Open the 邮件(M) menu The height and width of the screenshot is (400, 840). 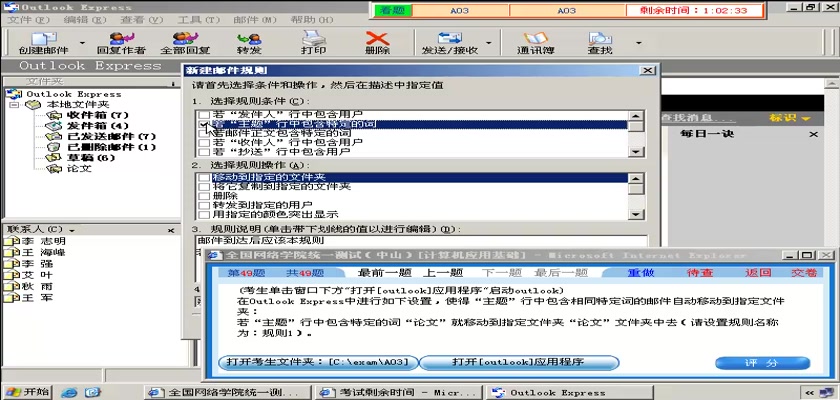(x=255, y=20)
